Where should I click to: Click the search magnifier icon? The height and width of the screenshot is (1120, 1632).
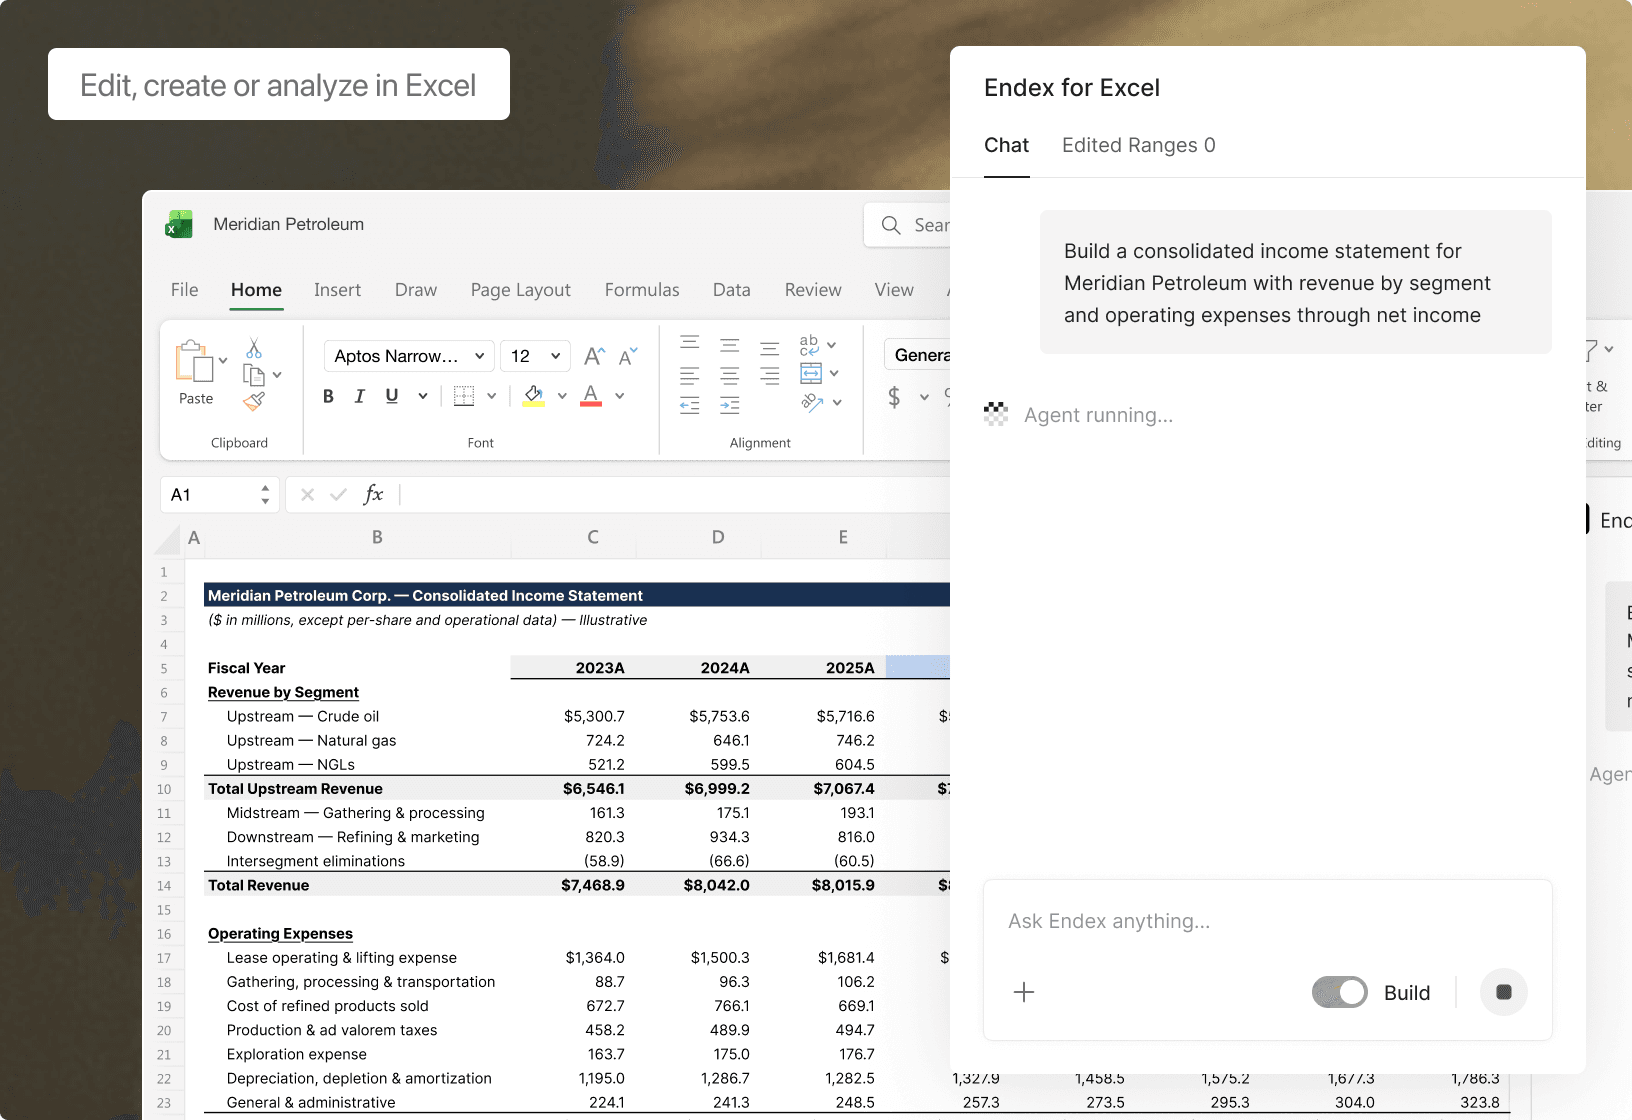pos(891,225)
